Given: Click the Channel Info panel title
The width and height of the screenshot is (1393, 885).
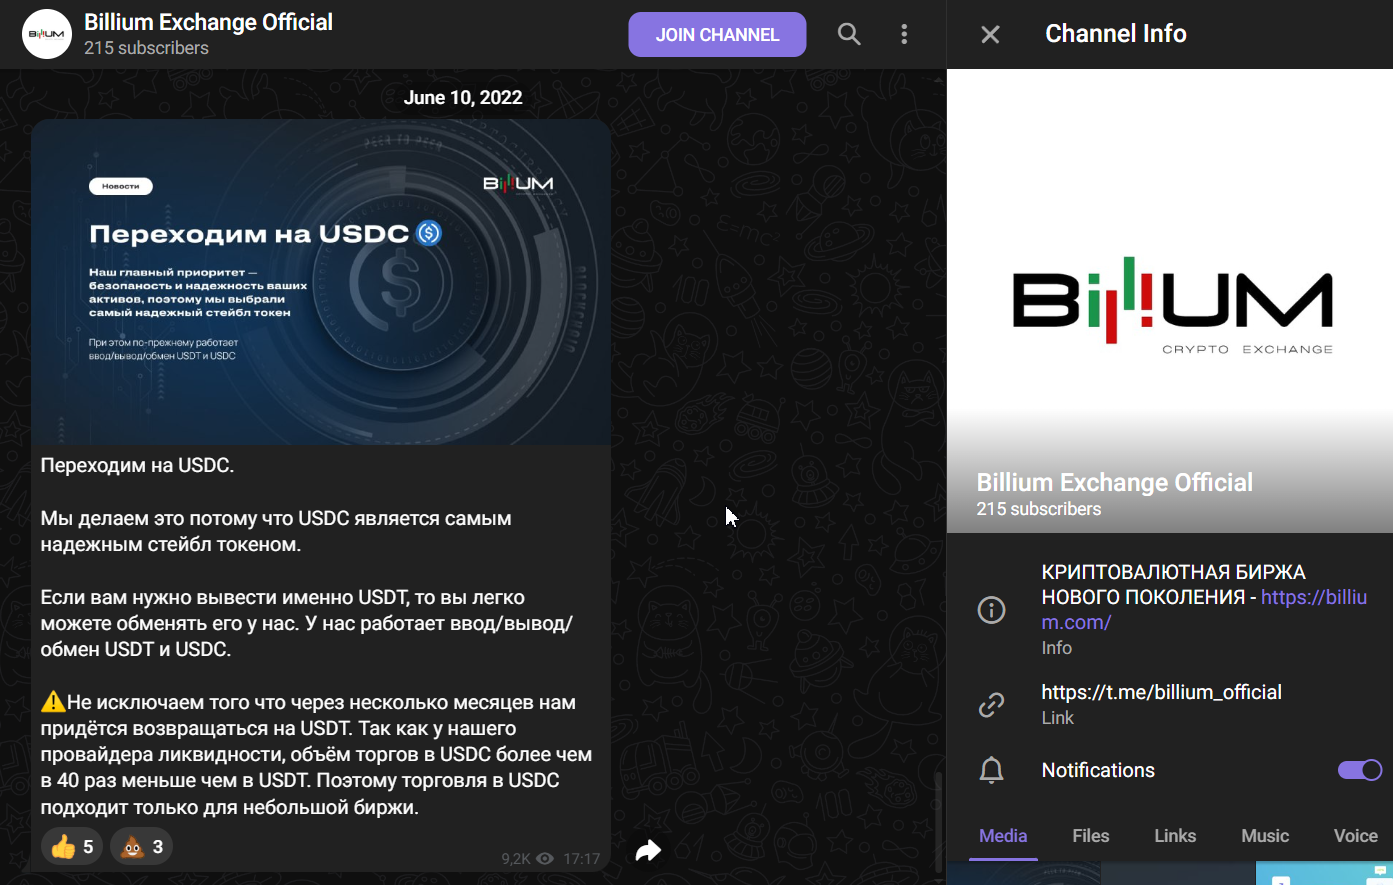Looking at the screenshot, I should click(1116, 34).
